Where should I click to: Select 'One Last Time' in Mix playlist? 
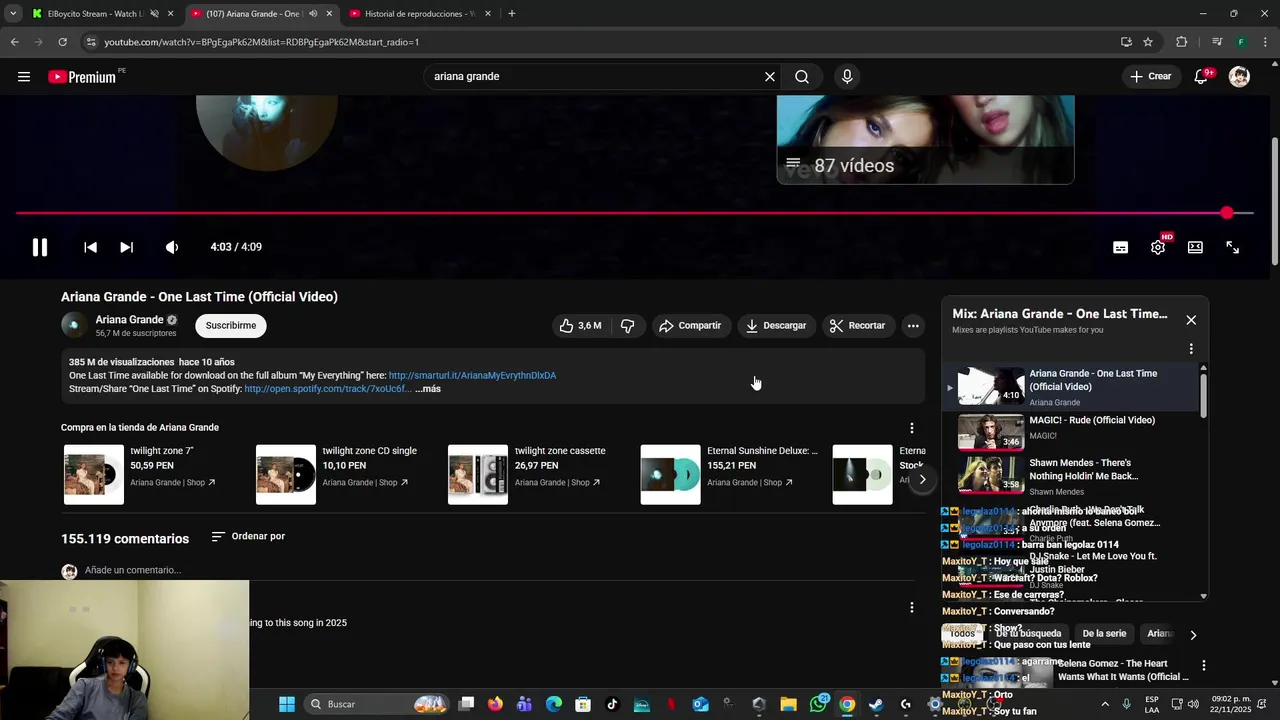[1070, 387]
